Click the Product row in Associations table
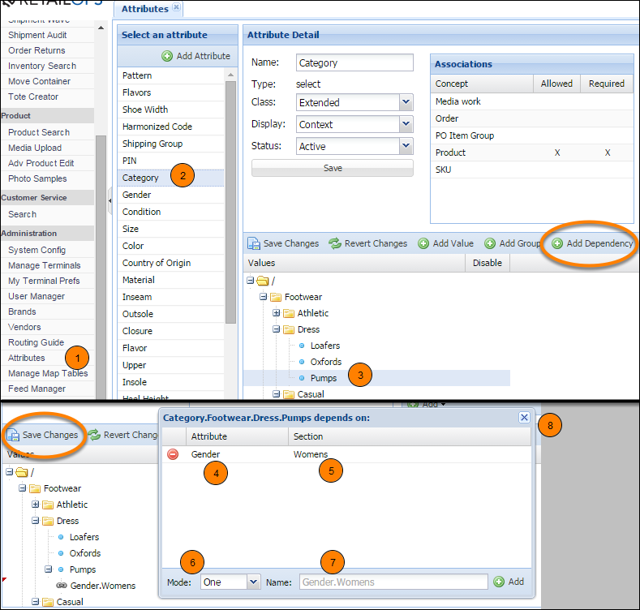Screen dimensions: 640x610 (x=531, y=153)
